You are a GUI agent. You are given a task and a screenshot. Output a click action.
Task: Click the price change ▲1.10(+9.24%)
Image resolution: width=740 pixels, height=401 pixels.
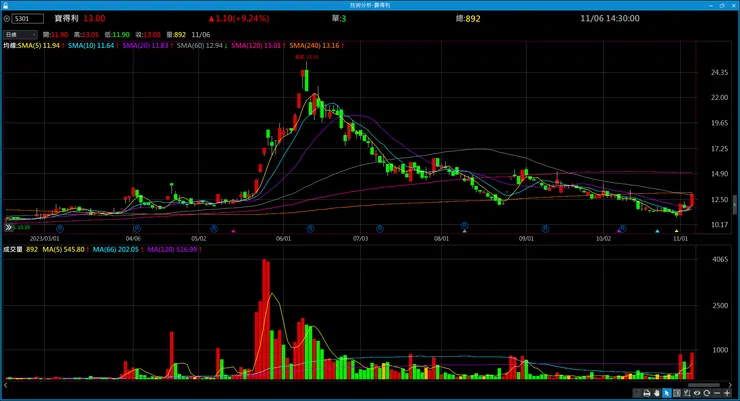[x=239, y=18]
